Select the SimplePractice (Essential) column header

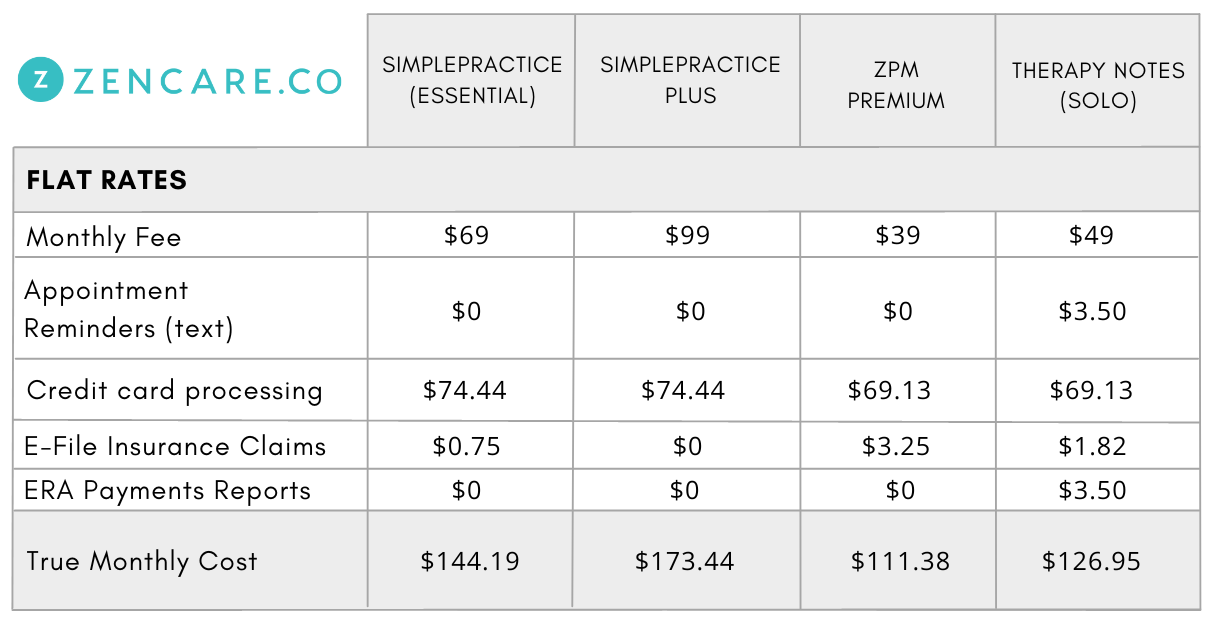(472, 81)
